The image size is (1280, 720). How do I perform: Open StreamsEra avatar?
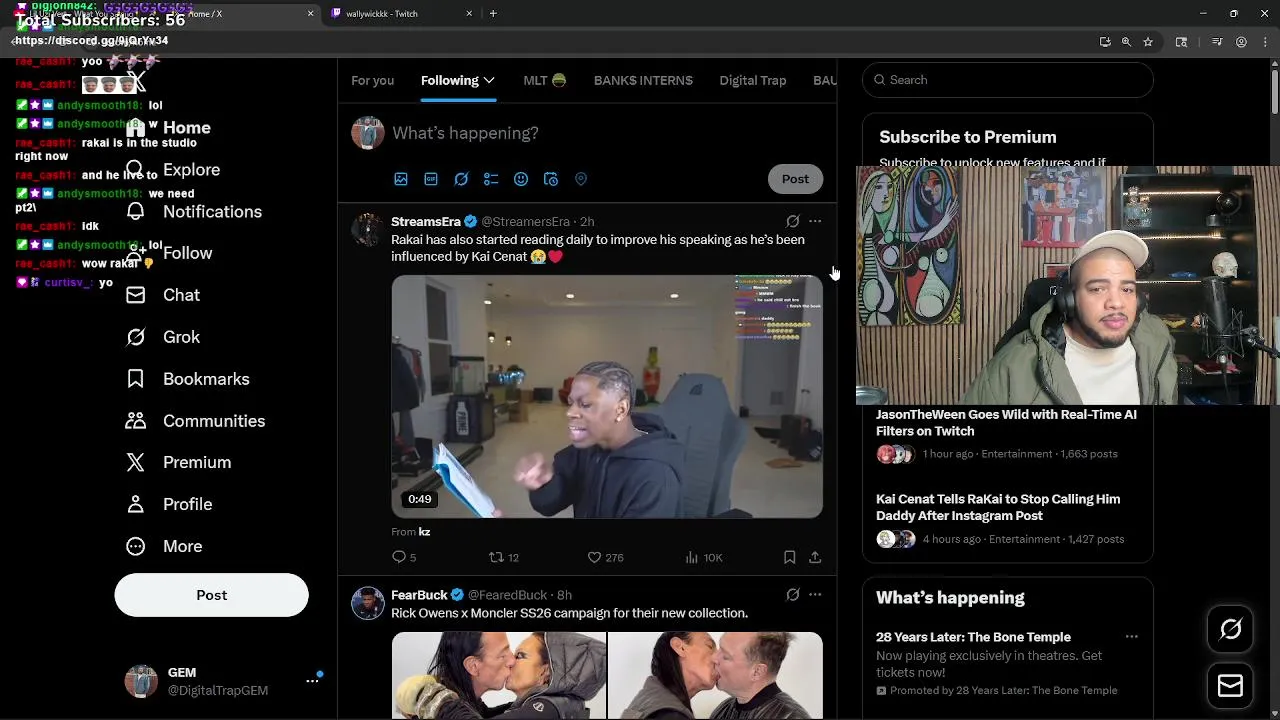[368, 230]
